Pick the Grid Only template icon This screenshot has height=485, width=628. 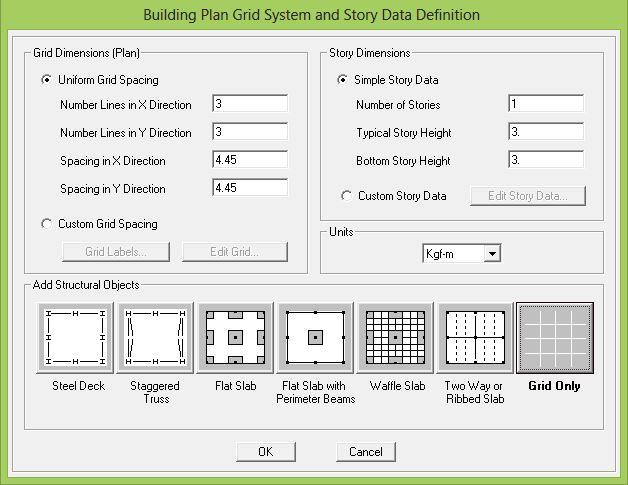(x=555, y=338)
